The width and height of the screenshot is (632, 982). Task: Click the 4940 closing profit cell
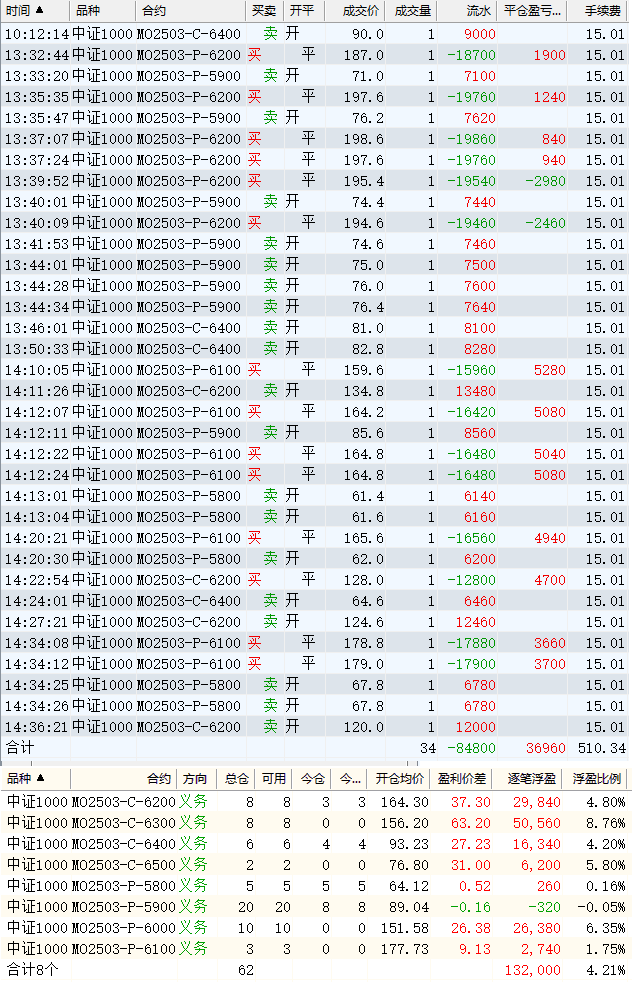549,538
